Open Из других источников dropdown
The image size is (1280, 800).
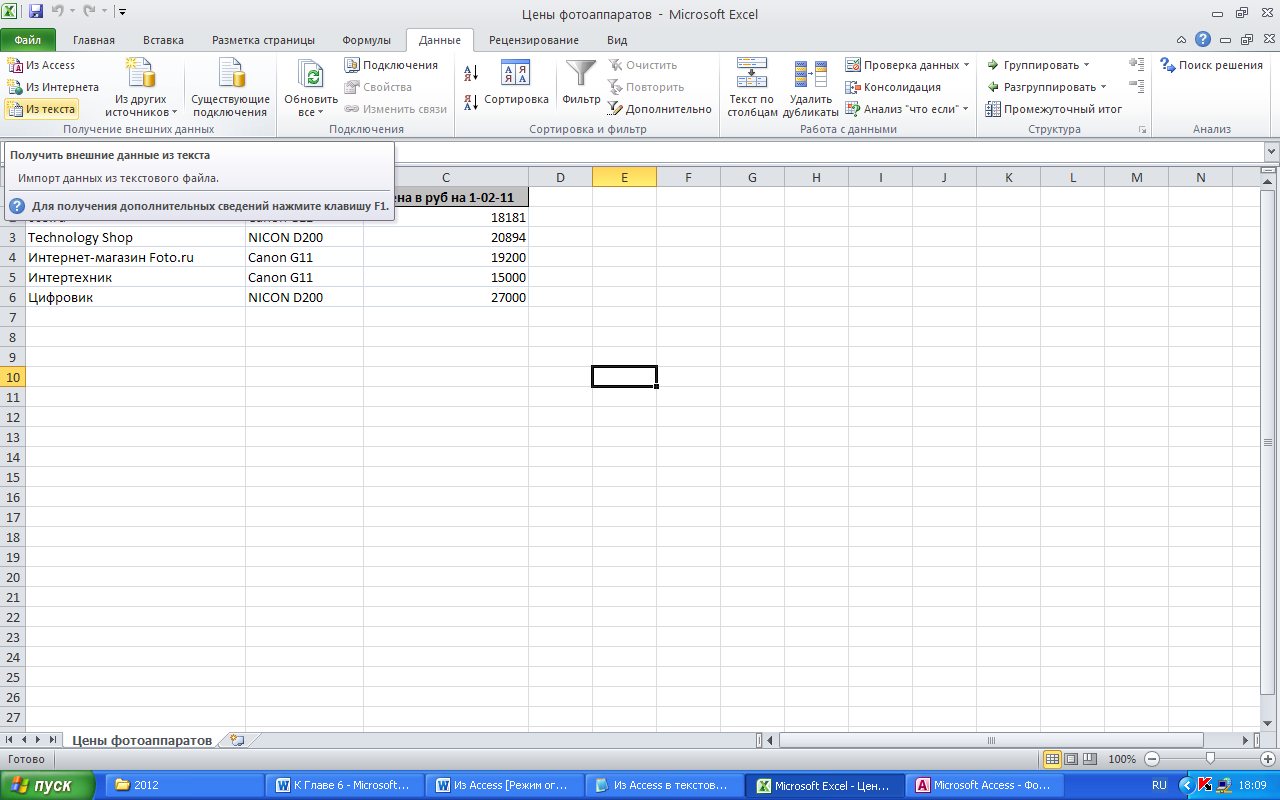[141, 88]
